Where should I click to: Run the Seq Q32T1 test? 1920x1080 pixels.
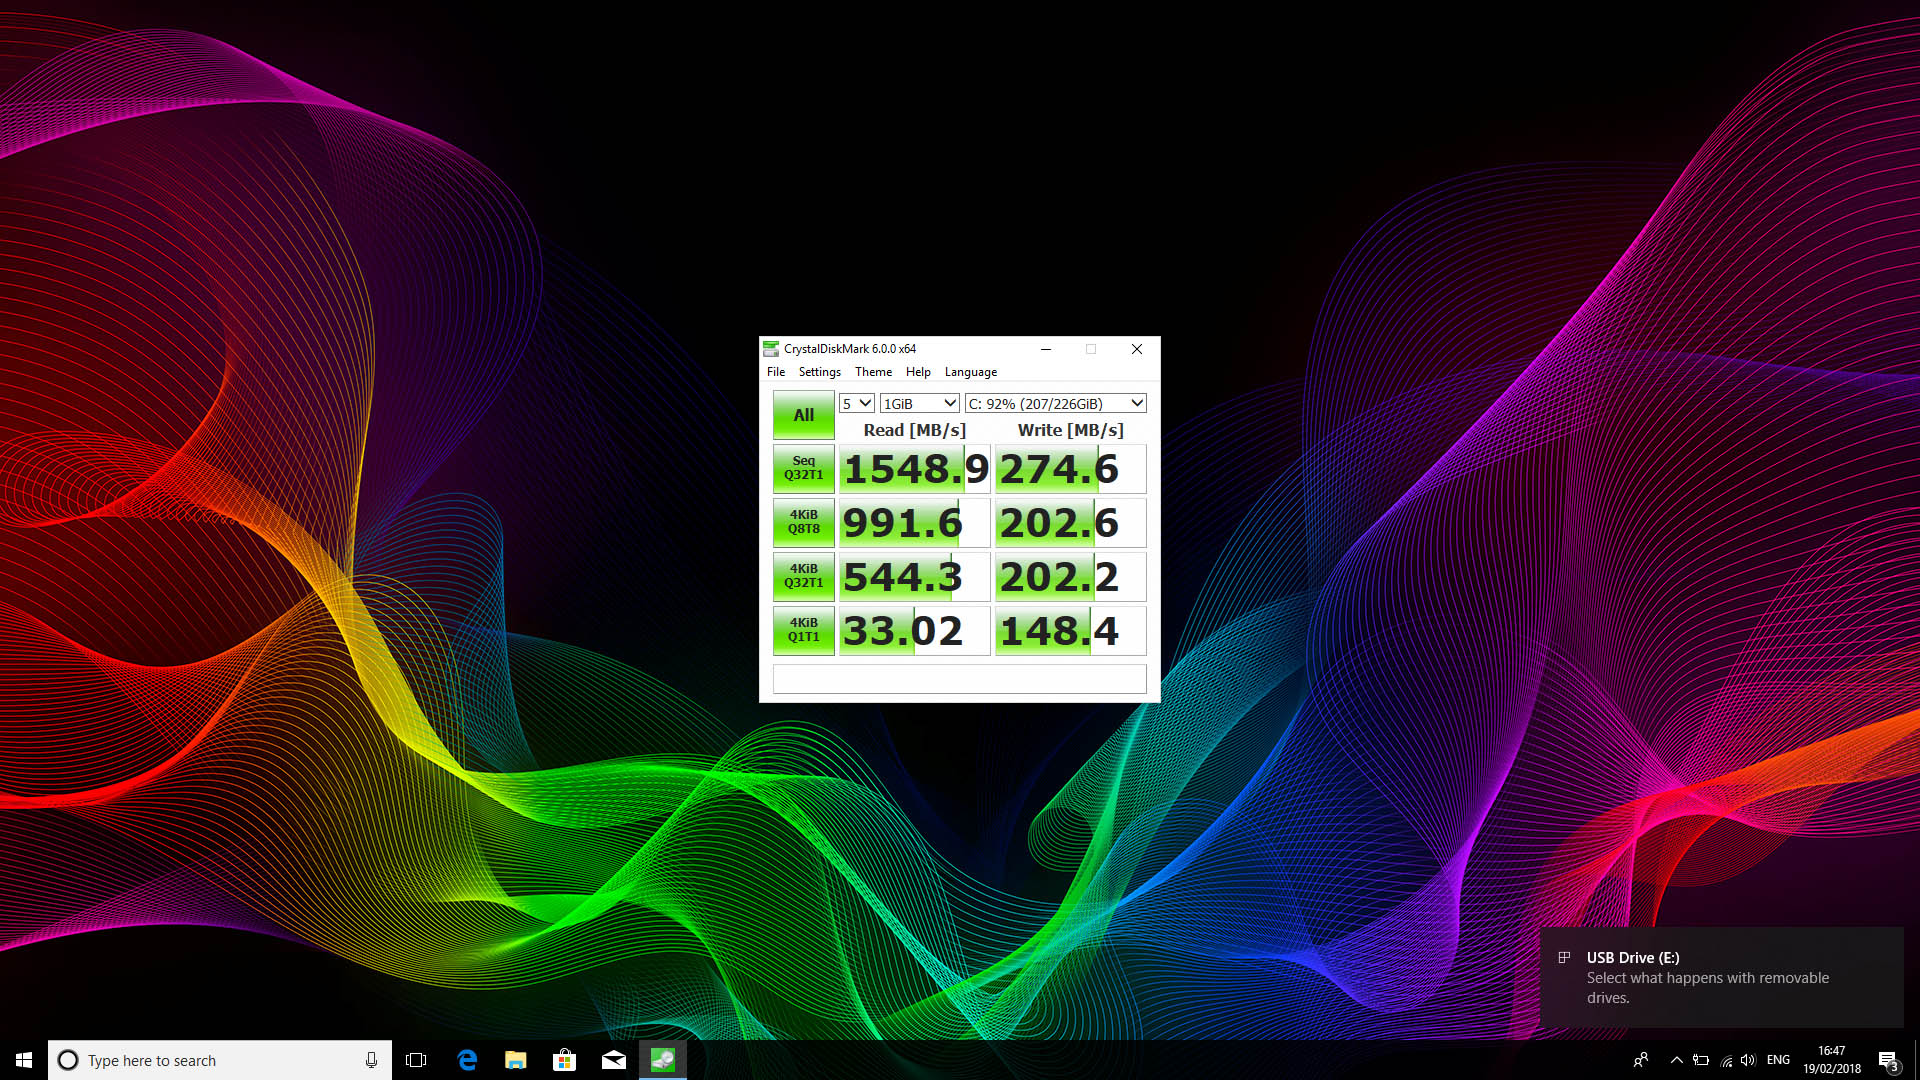pos(803,469)
